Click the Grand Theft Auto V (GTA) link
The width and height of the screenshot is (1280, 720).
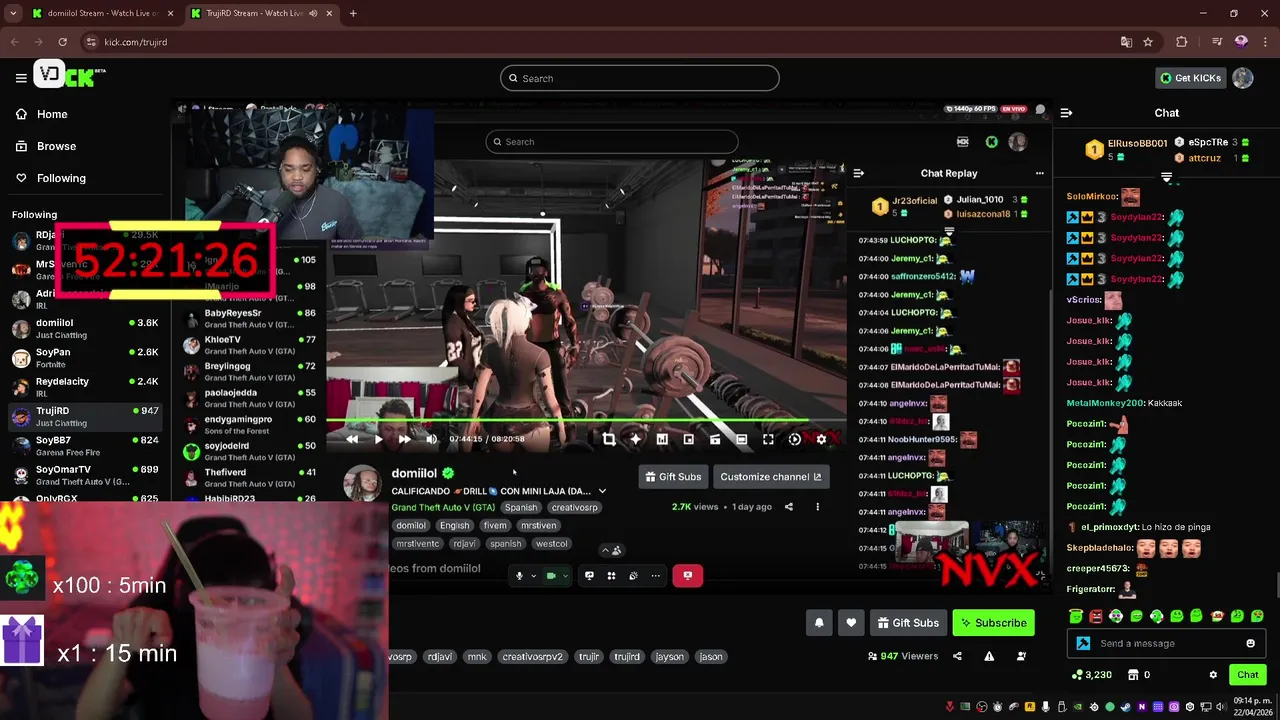pos(443,508)
